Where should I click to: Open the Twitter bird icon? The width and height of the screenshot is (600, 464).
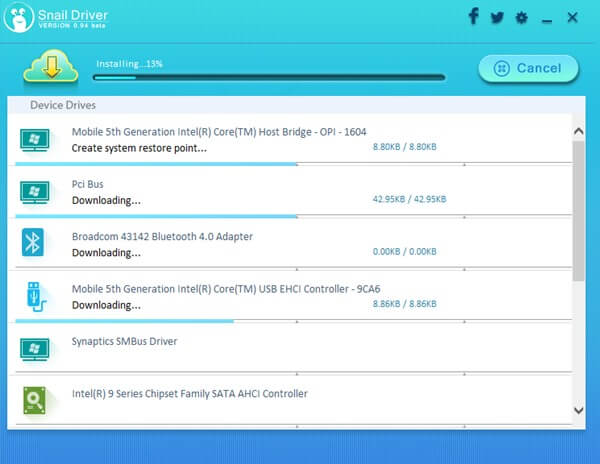pos(497,18)
